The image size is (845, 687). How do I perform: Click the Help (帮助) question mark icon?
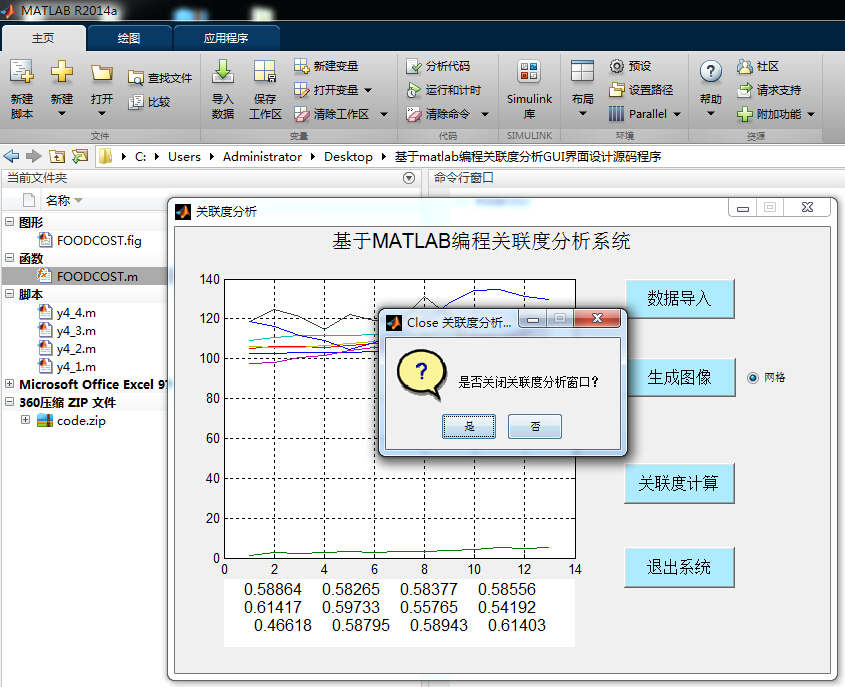coord(710,71)
